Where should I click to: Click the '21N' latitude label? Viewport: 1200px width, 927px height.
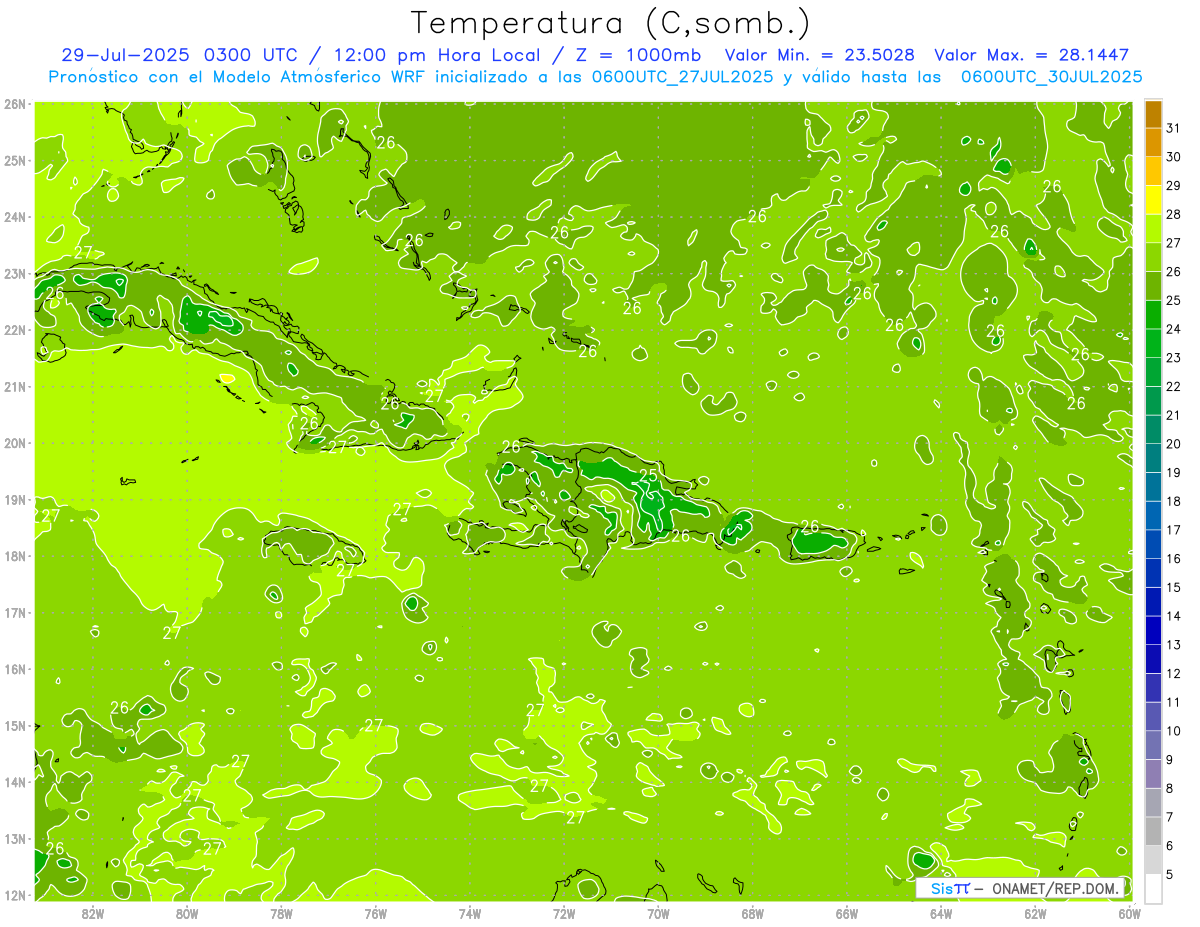pos(15,386)
